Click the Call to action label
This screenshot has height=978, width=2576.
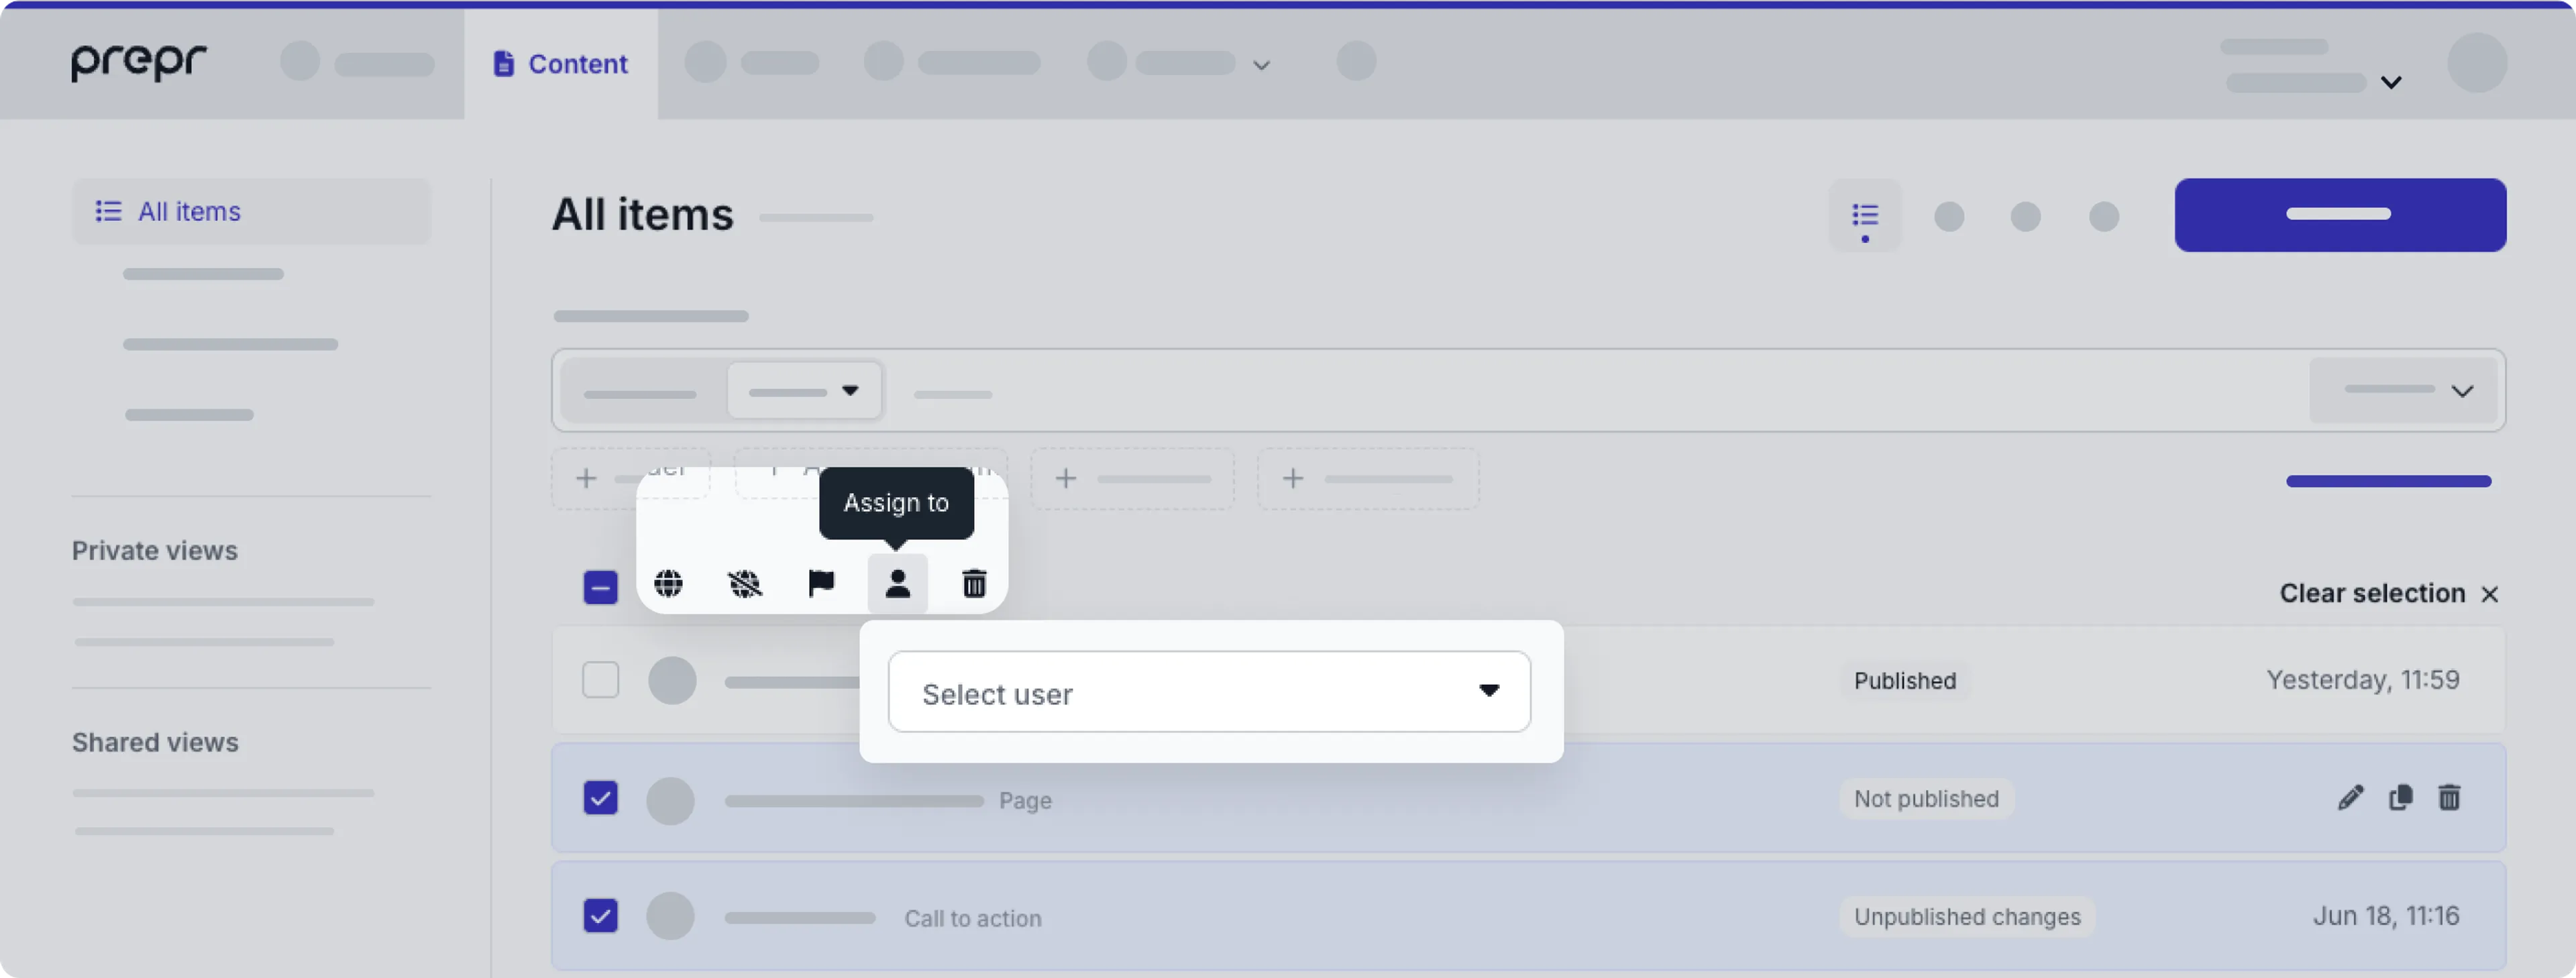click(973, 919)
